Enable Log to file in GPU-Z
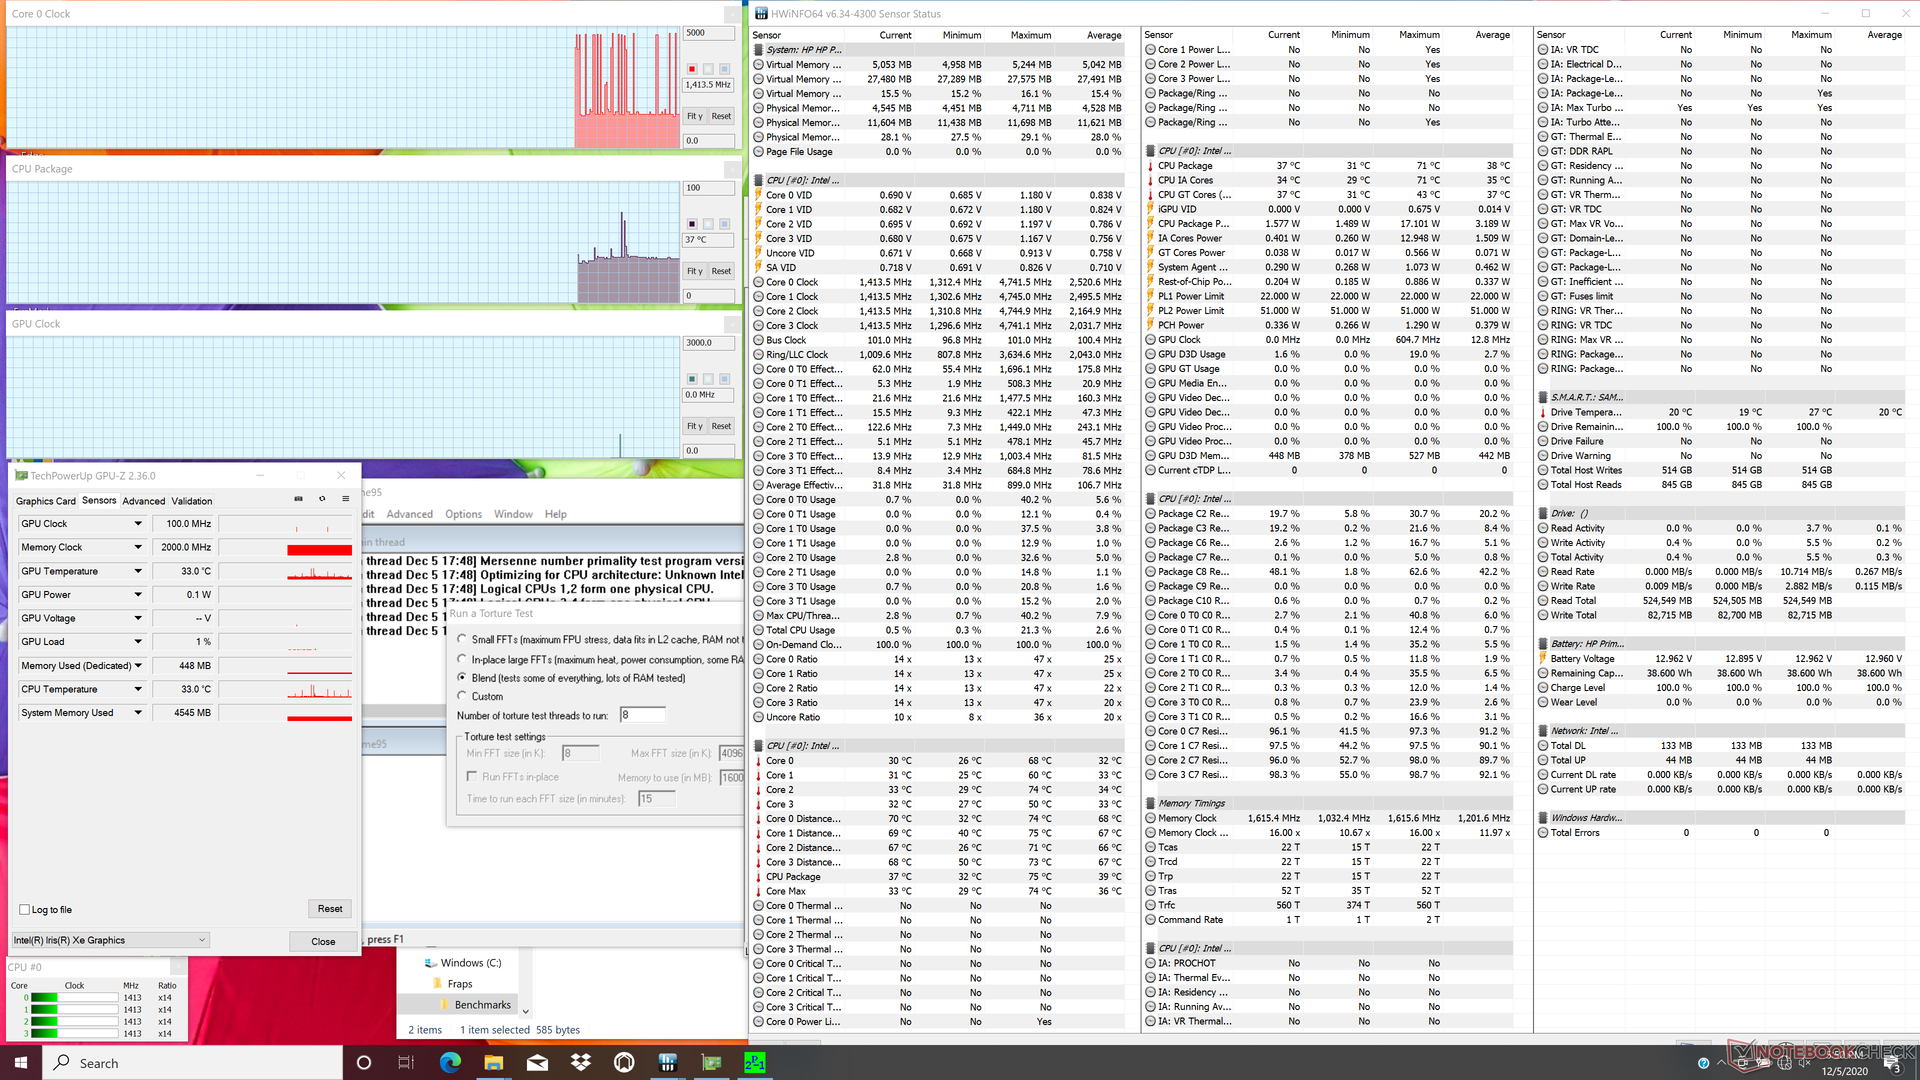 point(25,910)
